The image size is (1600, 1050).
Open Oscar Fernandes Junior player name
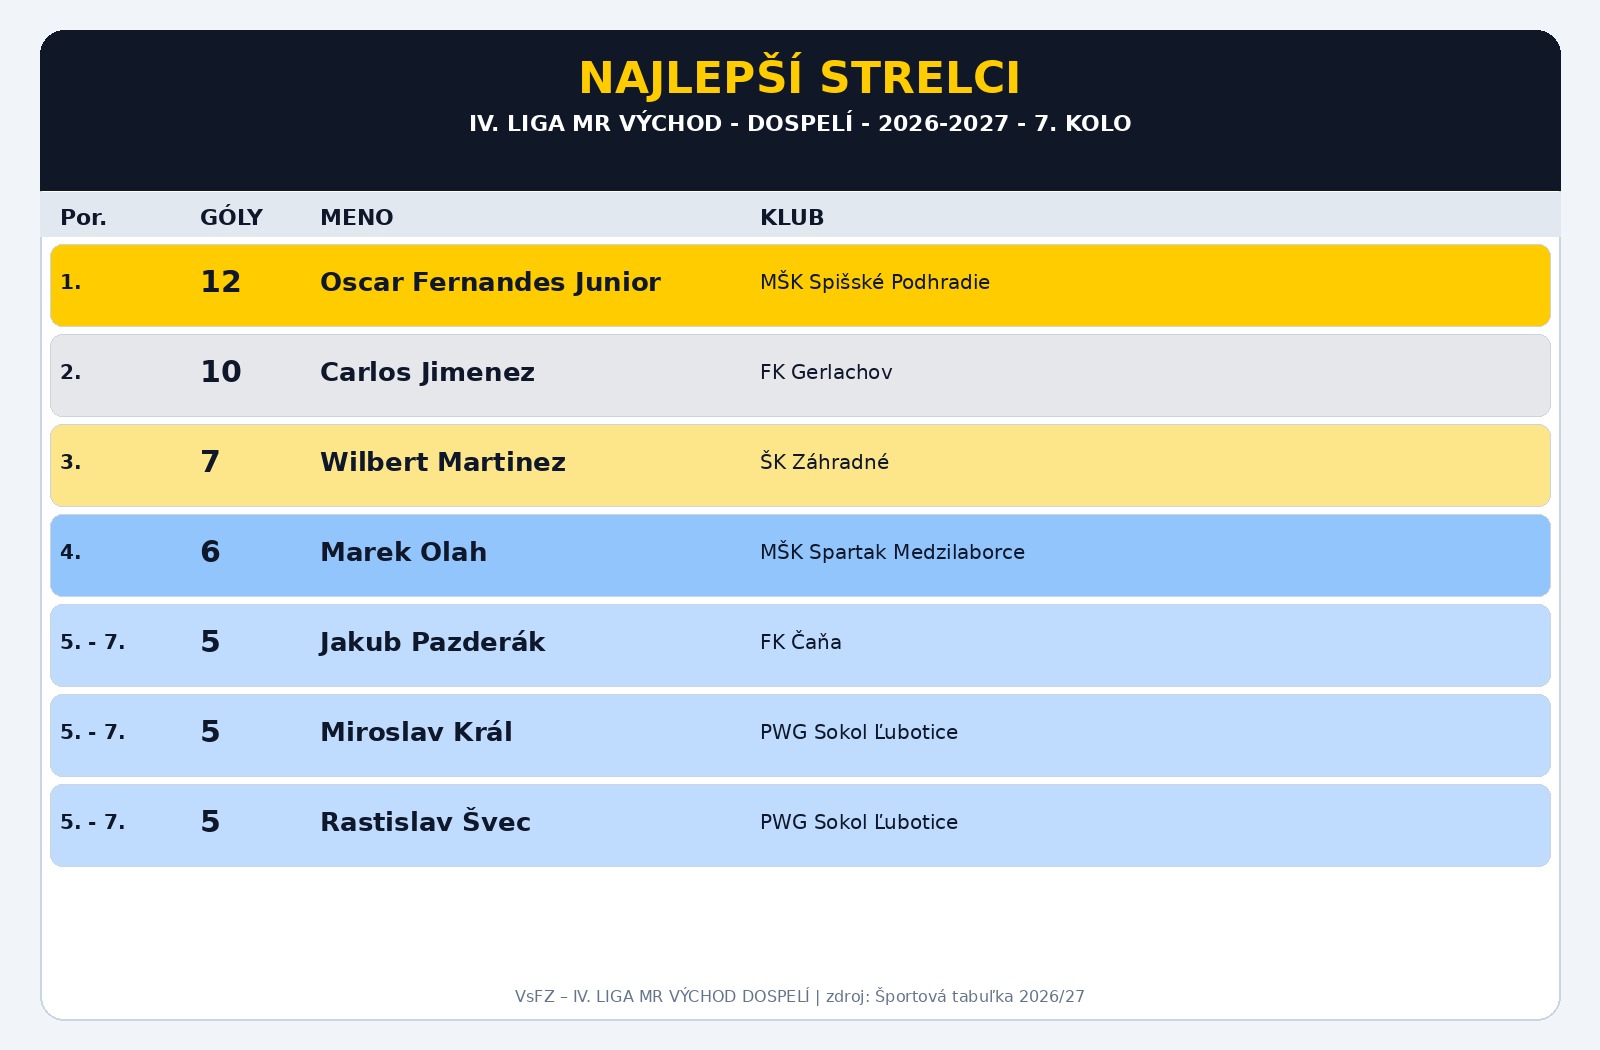click(x=490, y=282)
